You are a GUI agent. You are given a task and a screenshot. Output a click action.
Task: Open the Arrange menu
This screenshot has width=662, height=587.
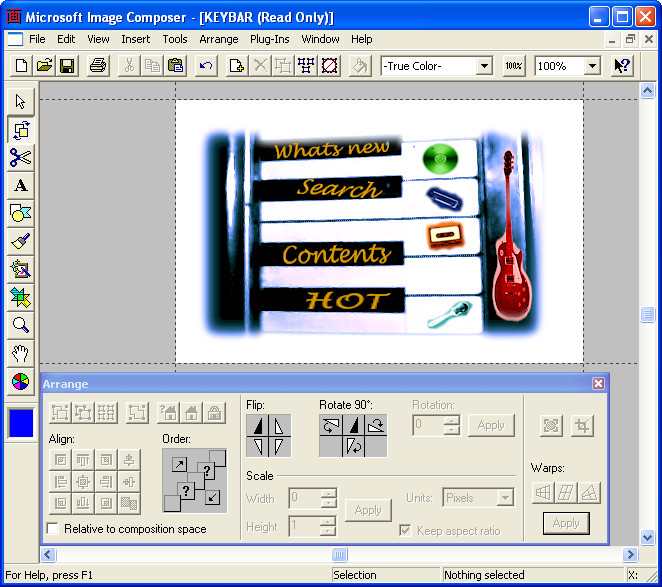218,39
